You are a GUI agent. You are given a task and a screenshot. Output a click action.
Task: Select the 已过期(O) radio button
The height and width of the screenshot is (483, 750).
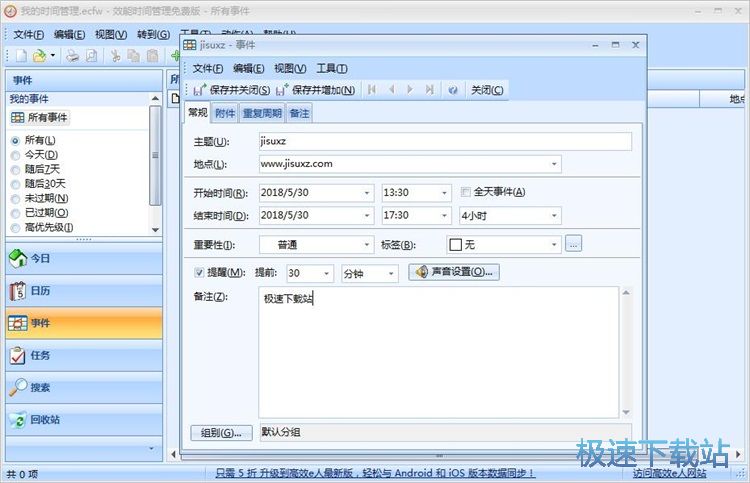pyautogui.click(x=15, y=213)
